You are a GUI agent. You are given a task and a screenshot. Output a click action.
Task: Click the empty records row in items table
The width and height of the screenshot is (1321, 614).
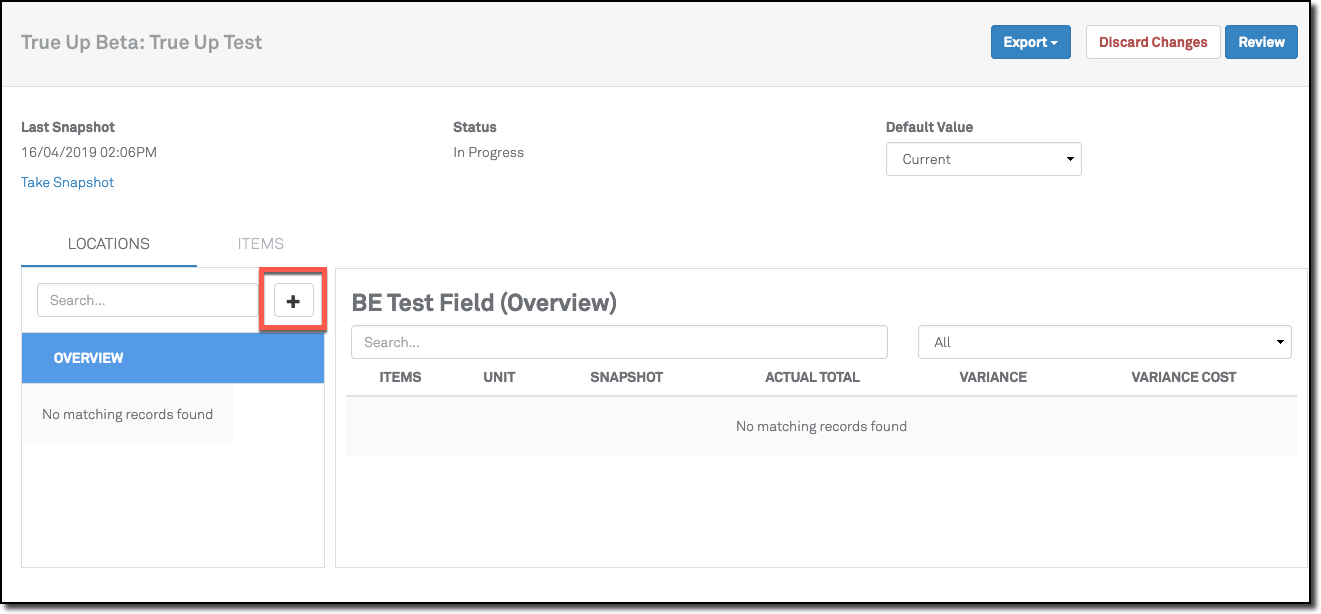[821, 426]
